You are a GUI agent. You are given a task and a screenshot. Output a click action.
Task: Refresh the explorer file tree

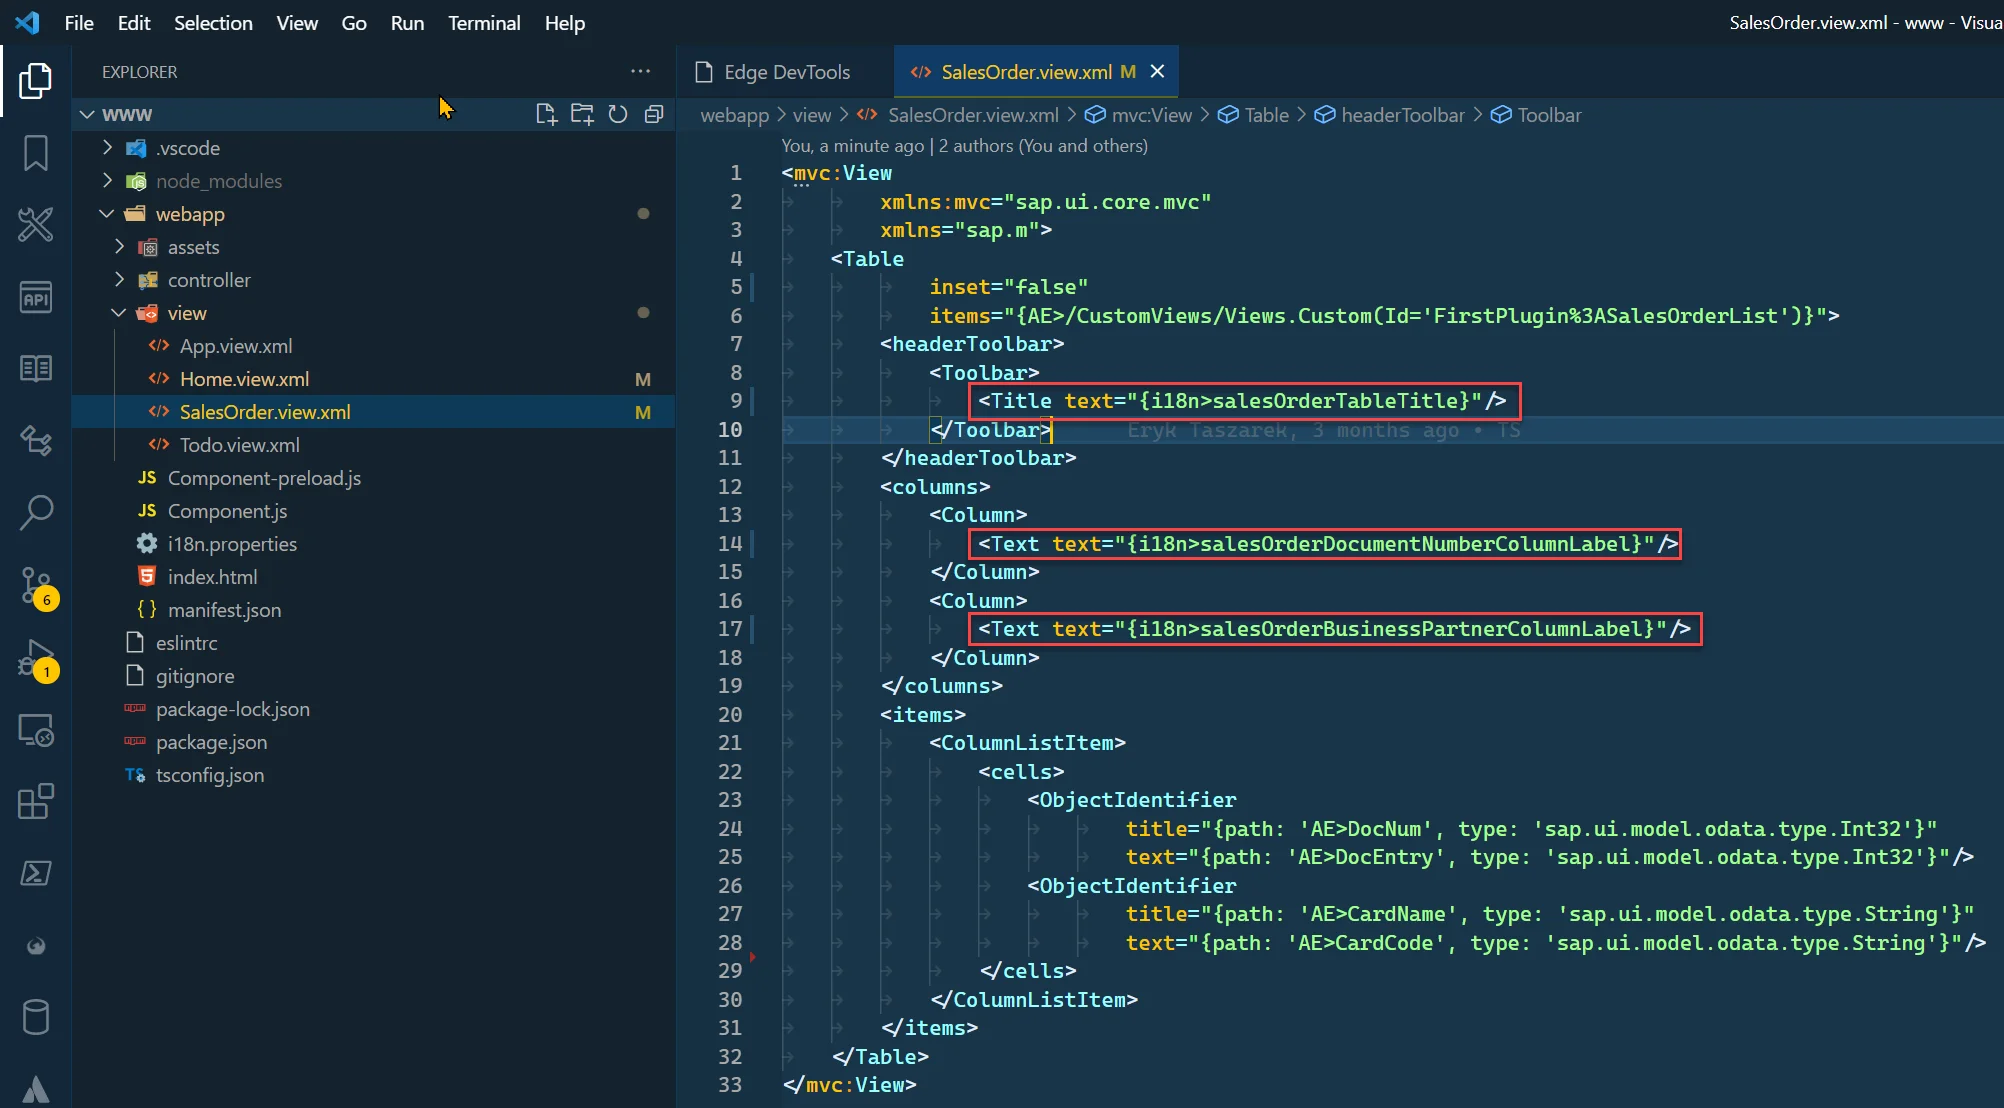(618, 114)
